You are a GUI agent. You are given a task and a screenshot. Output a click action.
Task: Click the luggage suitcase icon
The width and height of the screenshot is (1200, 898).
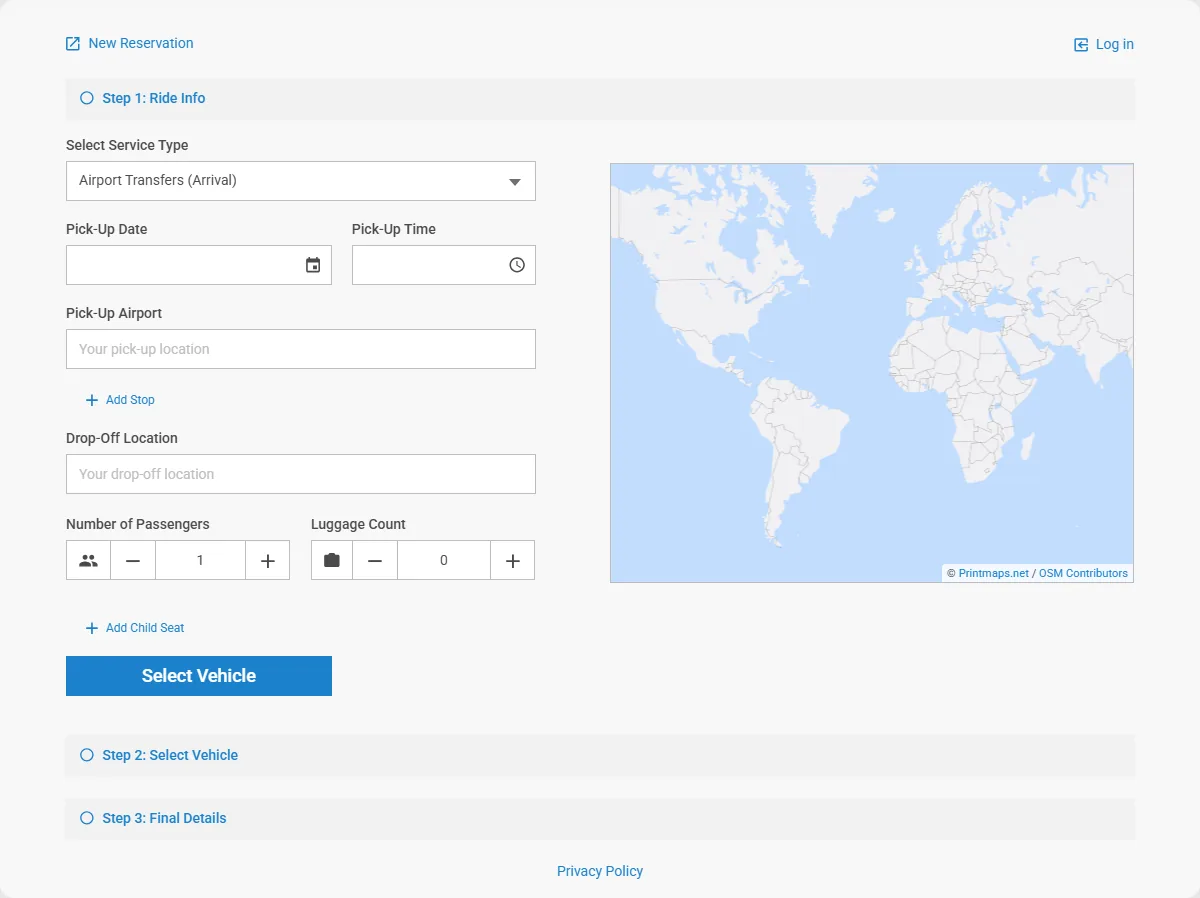pyautogui.click(x=332, y=561)
